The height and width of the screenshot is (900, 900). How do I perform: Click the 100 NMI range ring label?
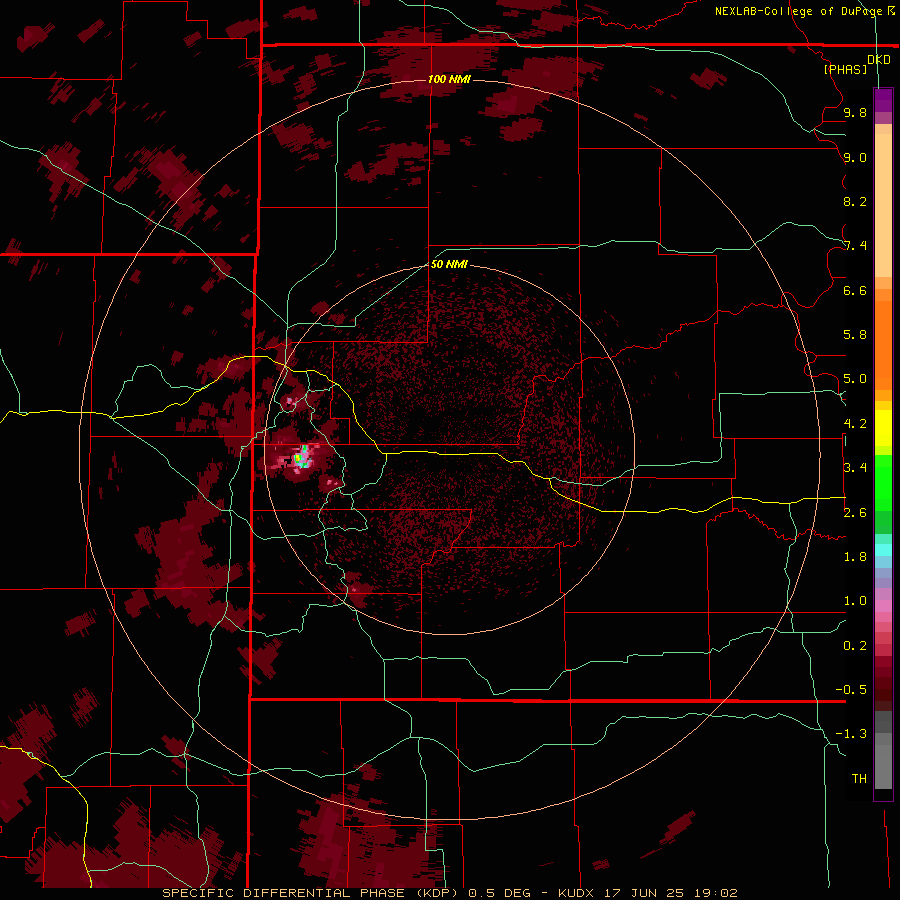pyautogui.click(x=449, y=79)
